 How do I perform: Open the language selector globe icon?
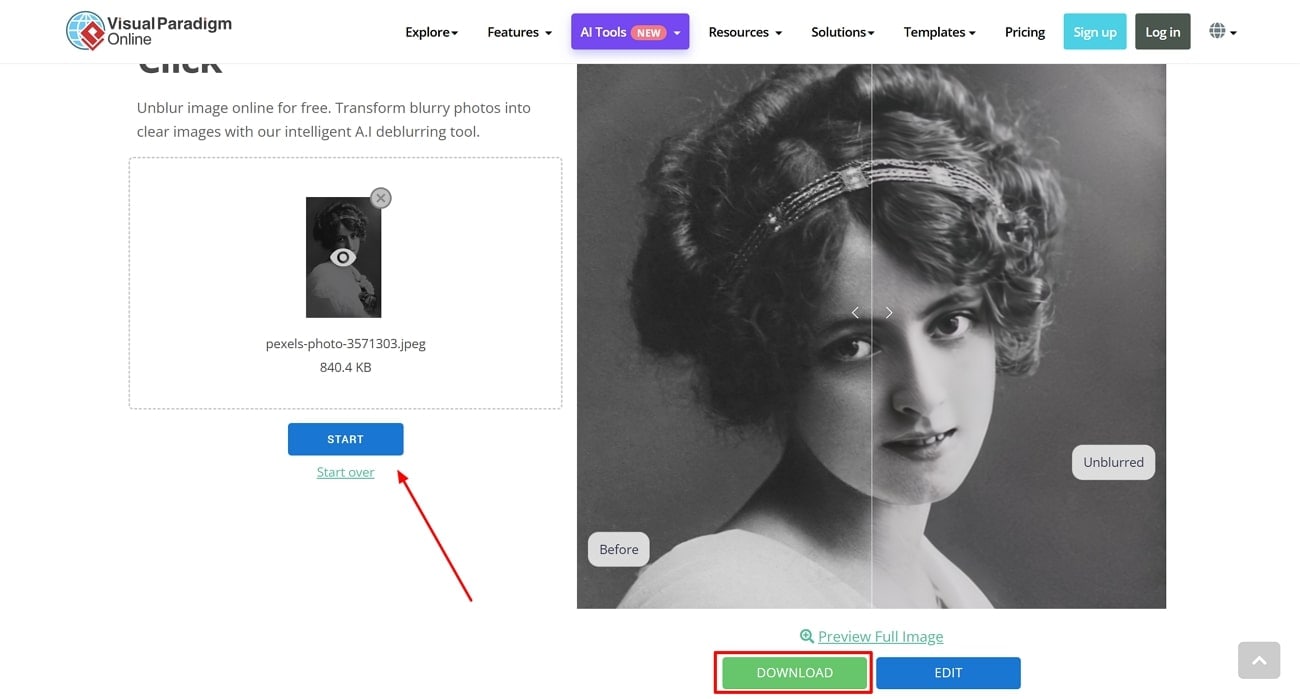pyautogui.click(x=1218, y=31)
